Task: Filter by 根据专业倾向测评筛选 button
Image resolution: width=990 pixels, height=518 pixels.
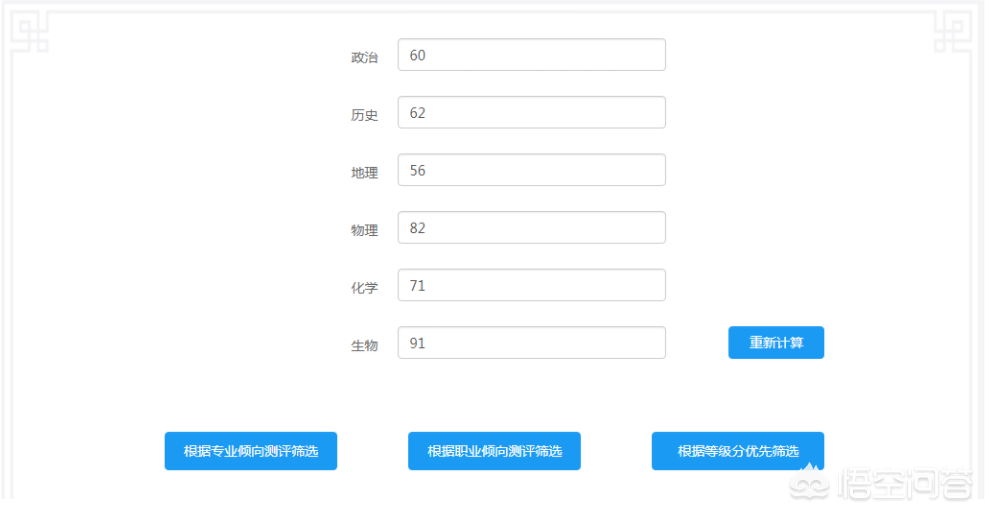Action: pos(251,451)
